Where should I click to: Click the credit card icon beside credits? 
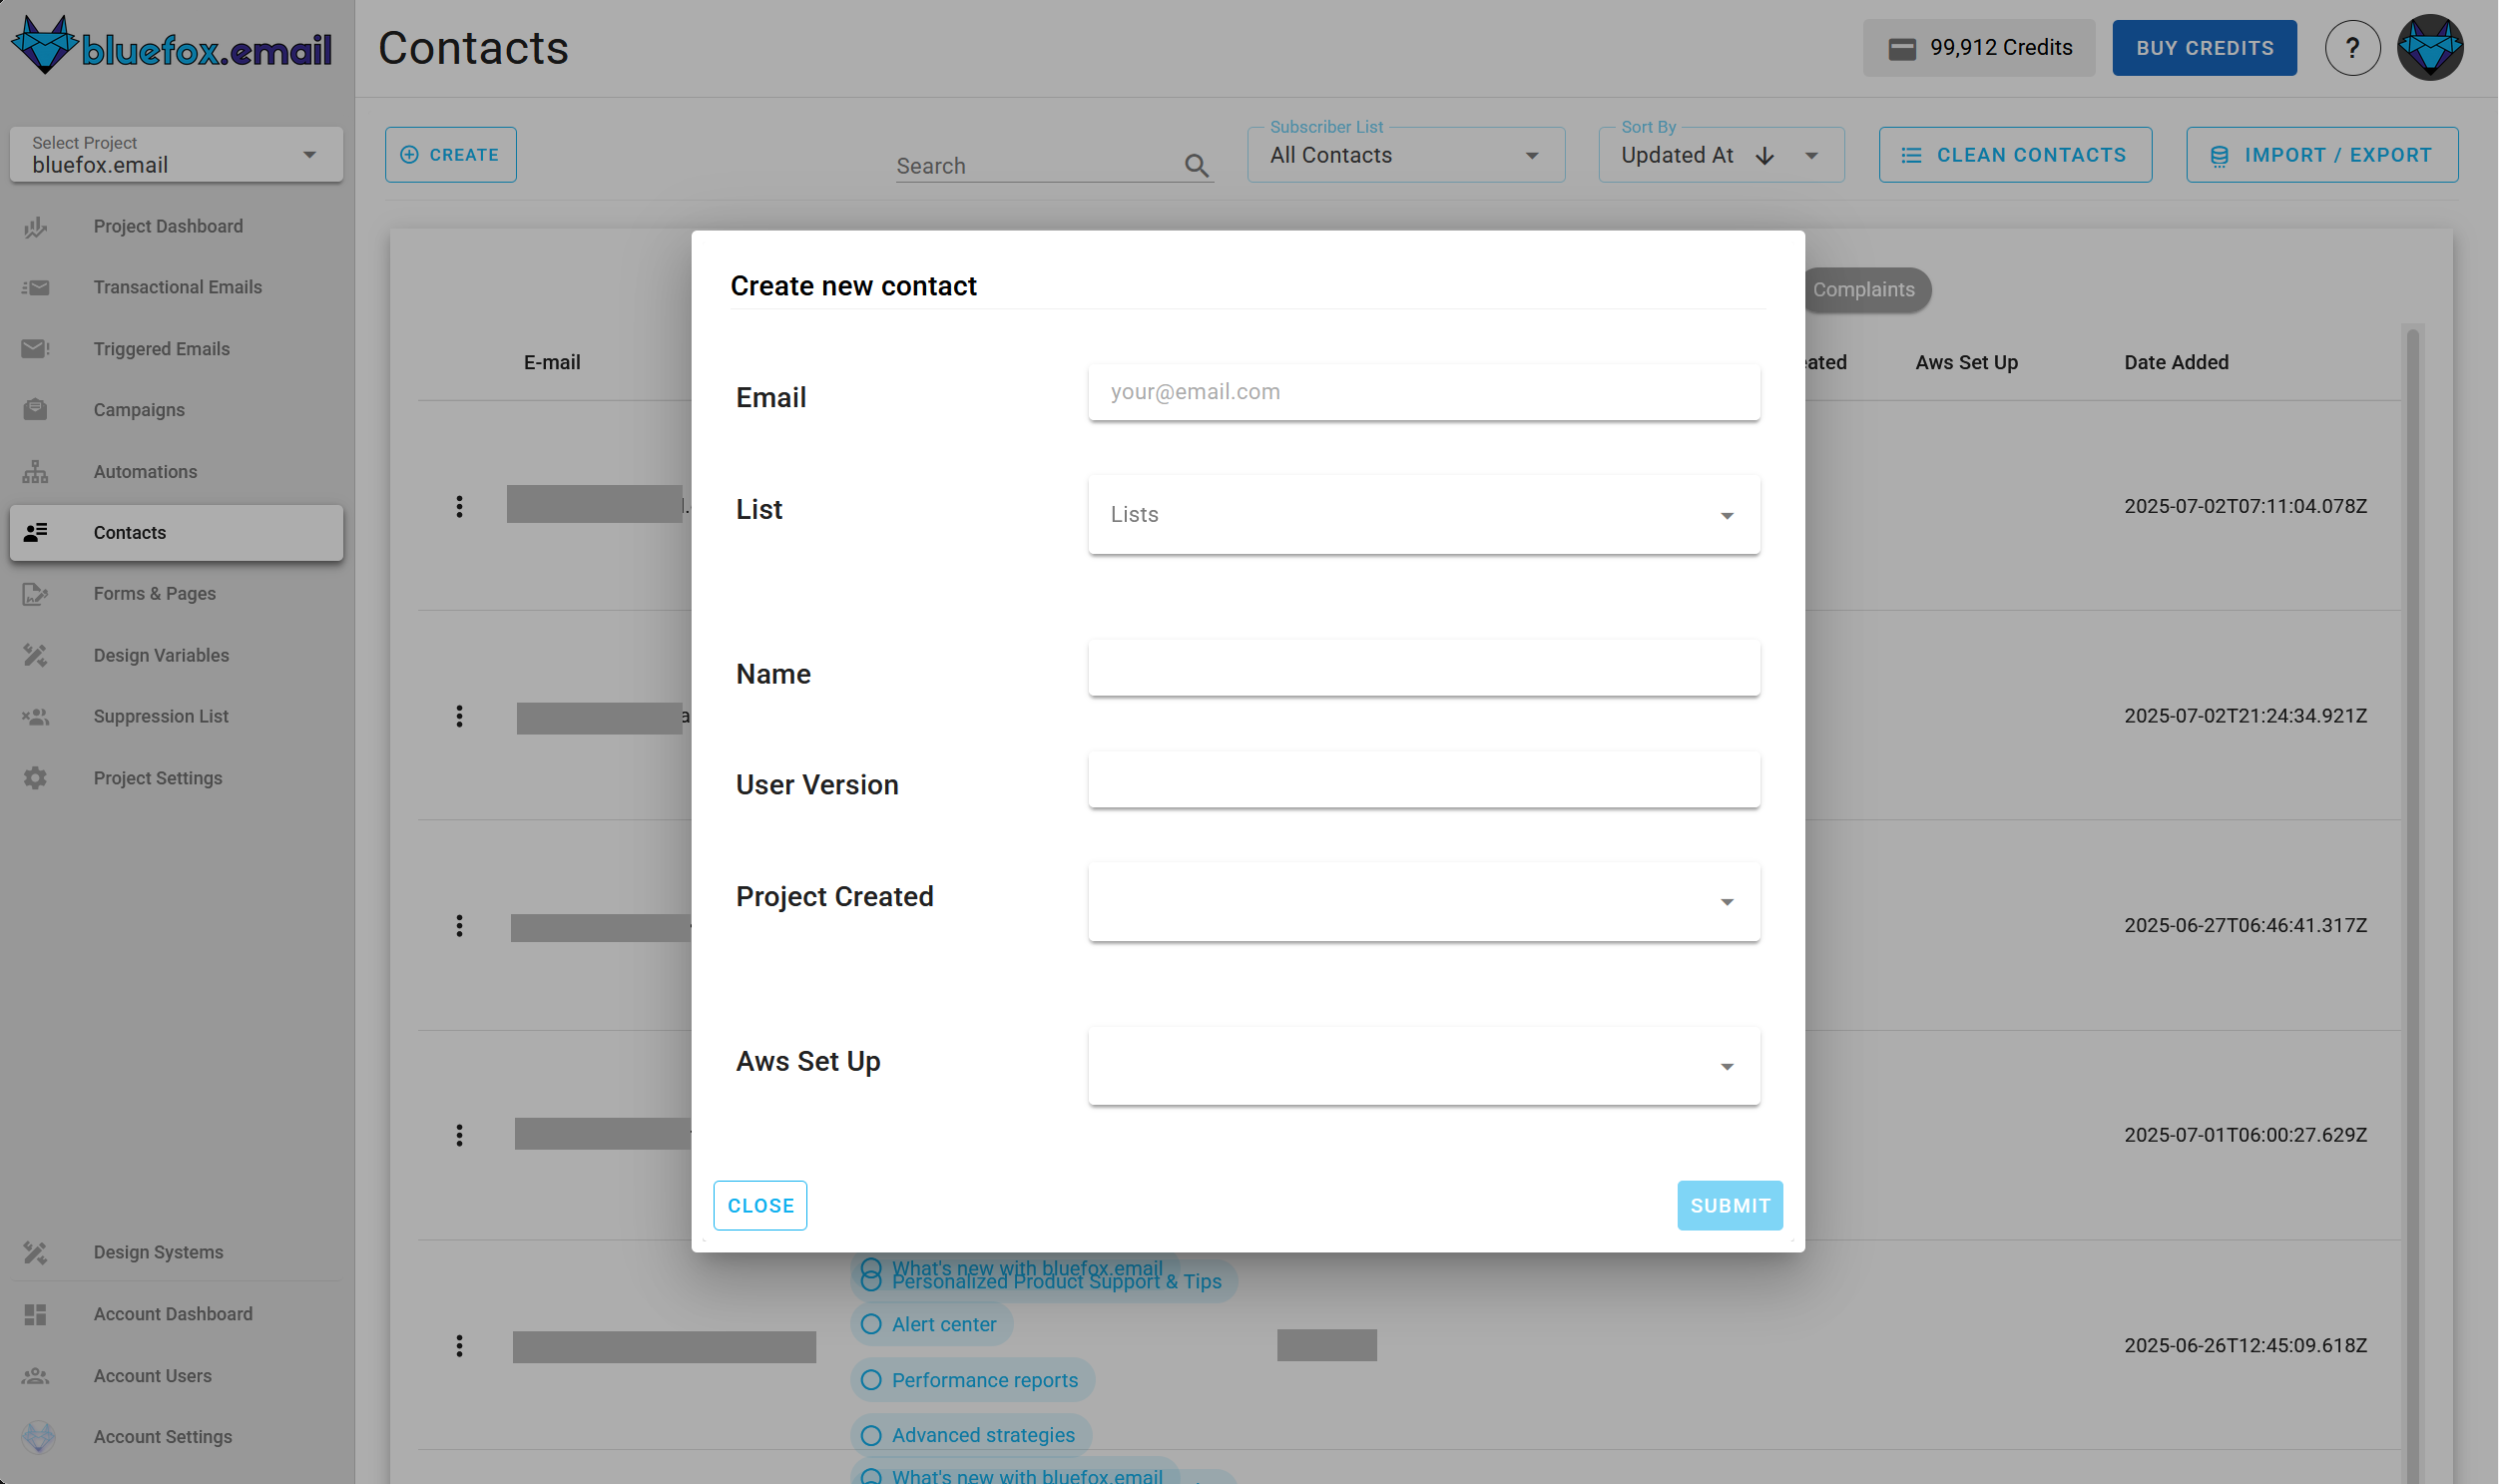pos(1902,49)
